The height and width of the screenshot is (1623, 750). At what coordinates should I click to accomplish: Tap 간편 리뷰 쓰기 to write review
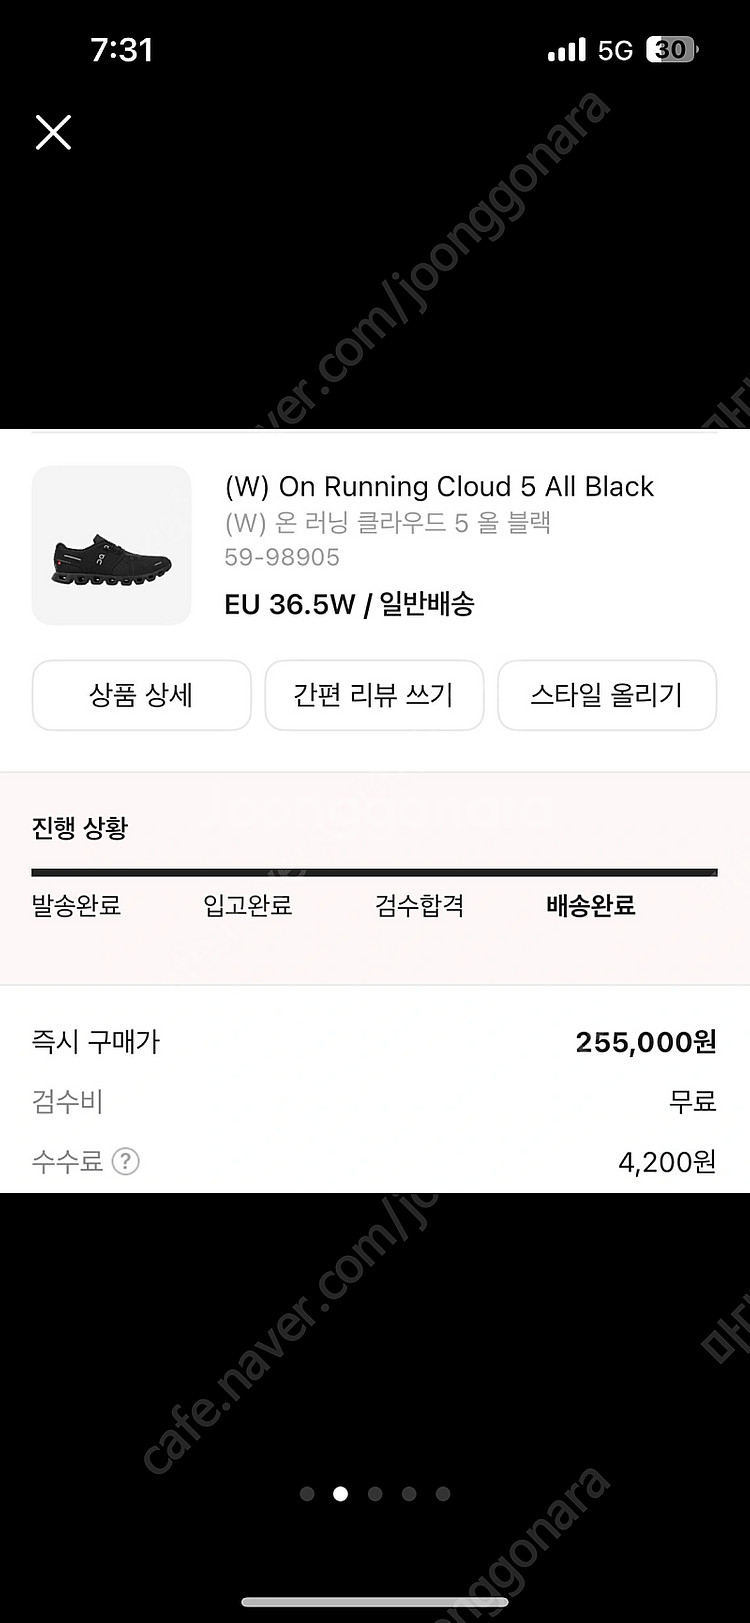(374, 695)
